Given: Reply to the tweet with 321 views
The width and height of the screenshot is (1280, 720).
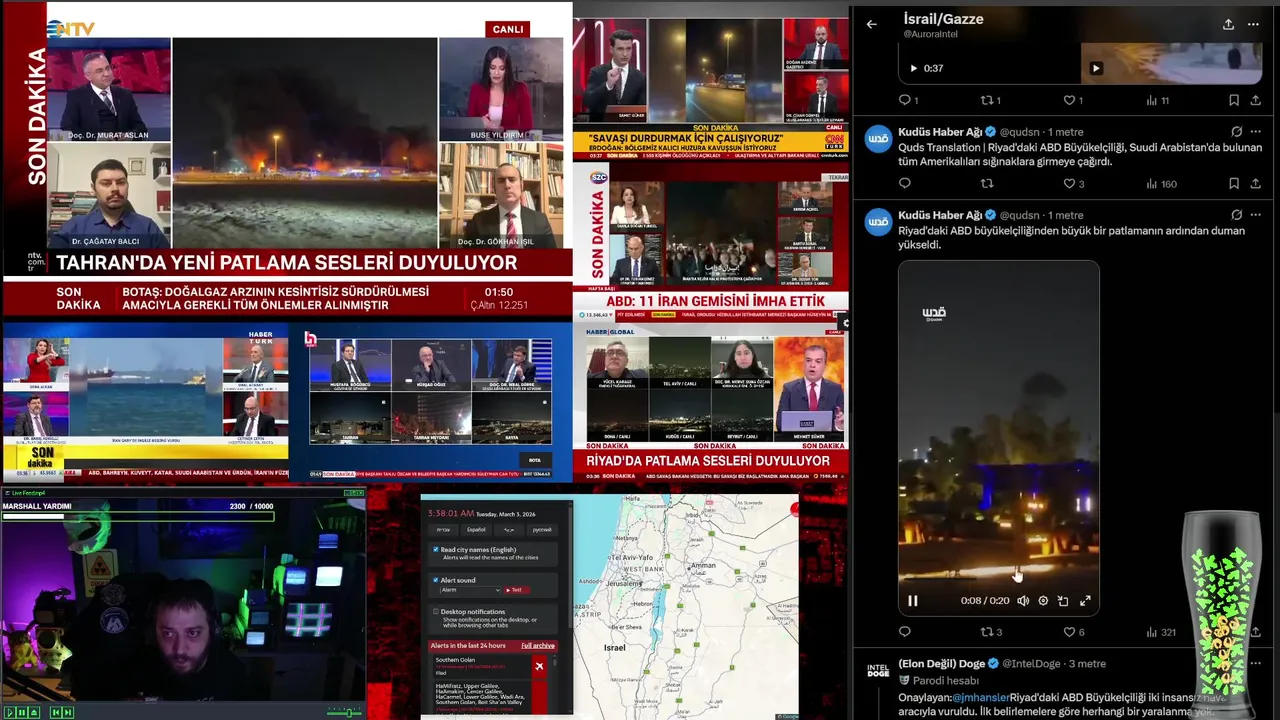Looking at the screenshot, I should pyautogui.click(x=904, y=632).
